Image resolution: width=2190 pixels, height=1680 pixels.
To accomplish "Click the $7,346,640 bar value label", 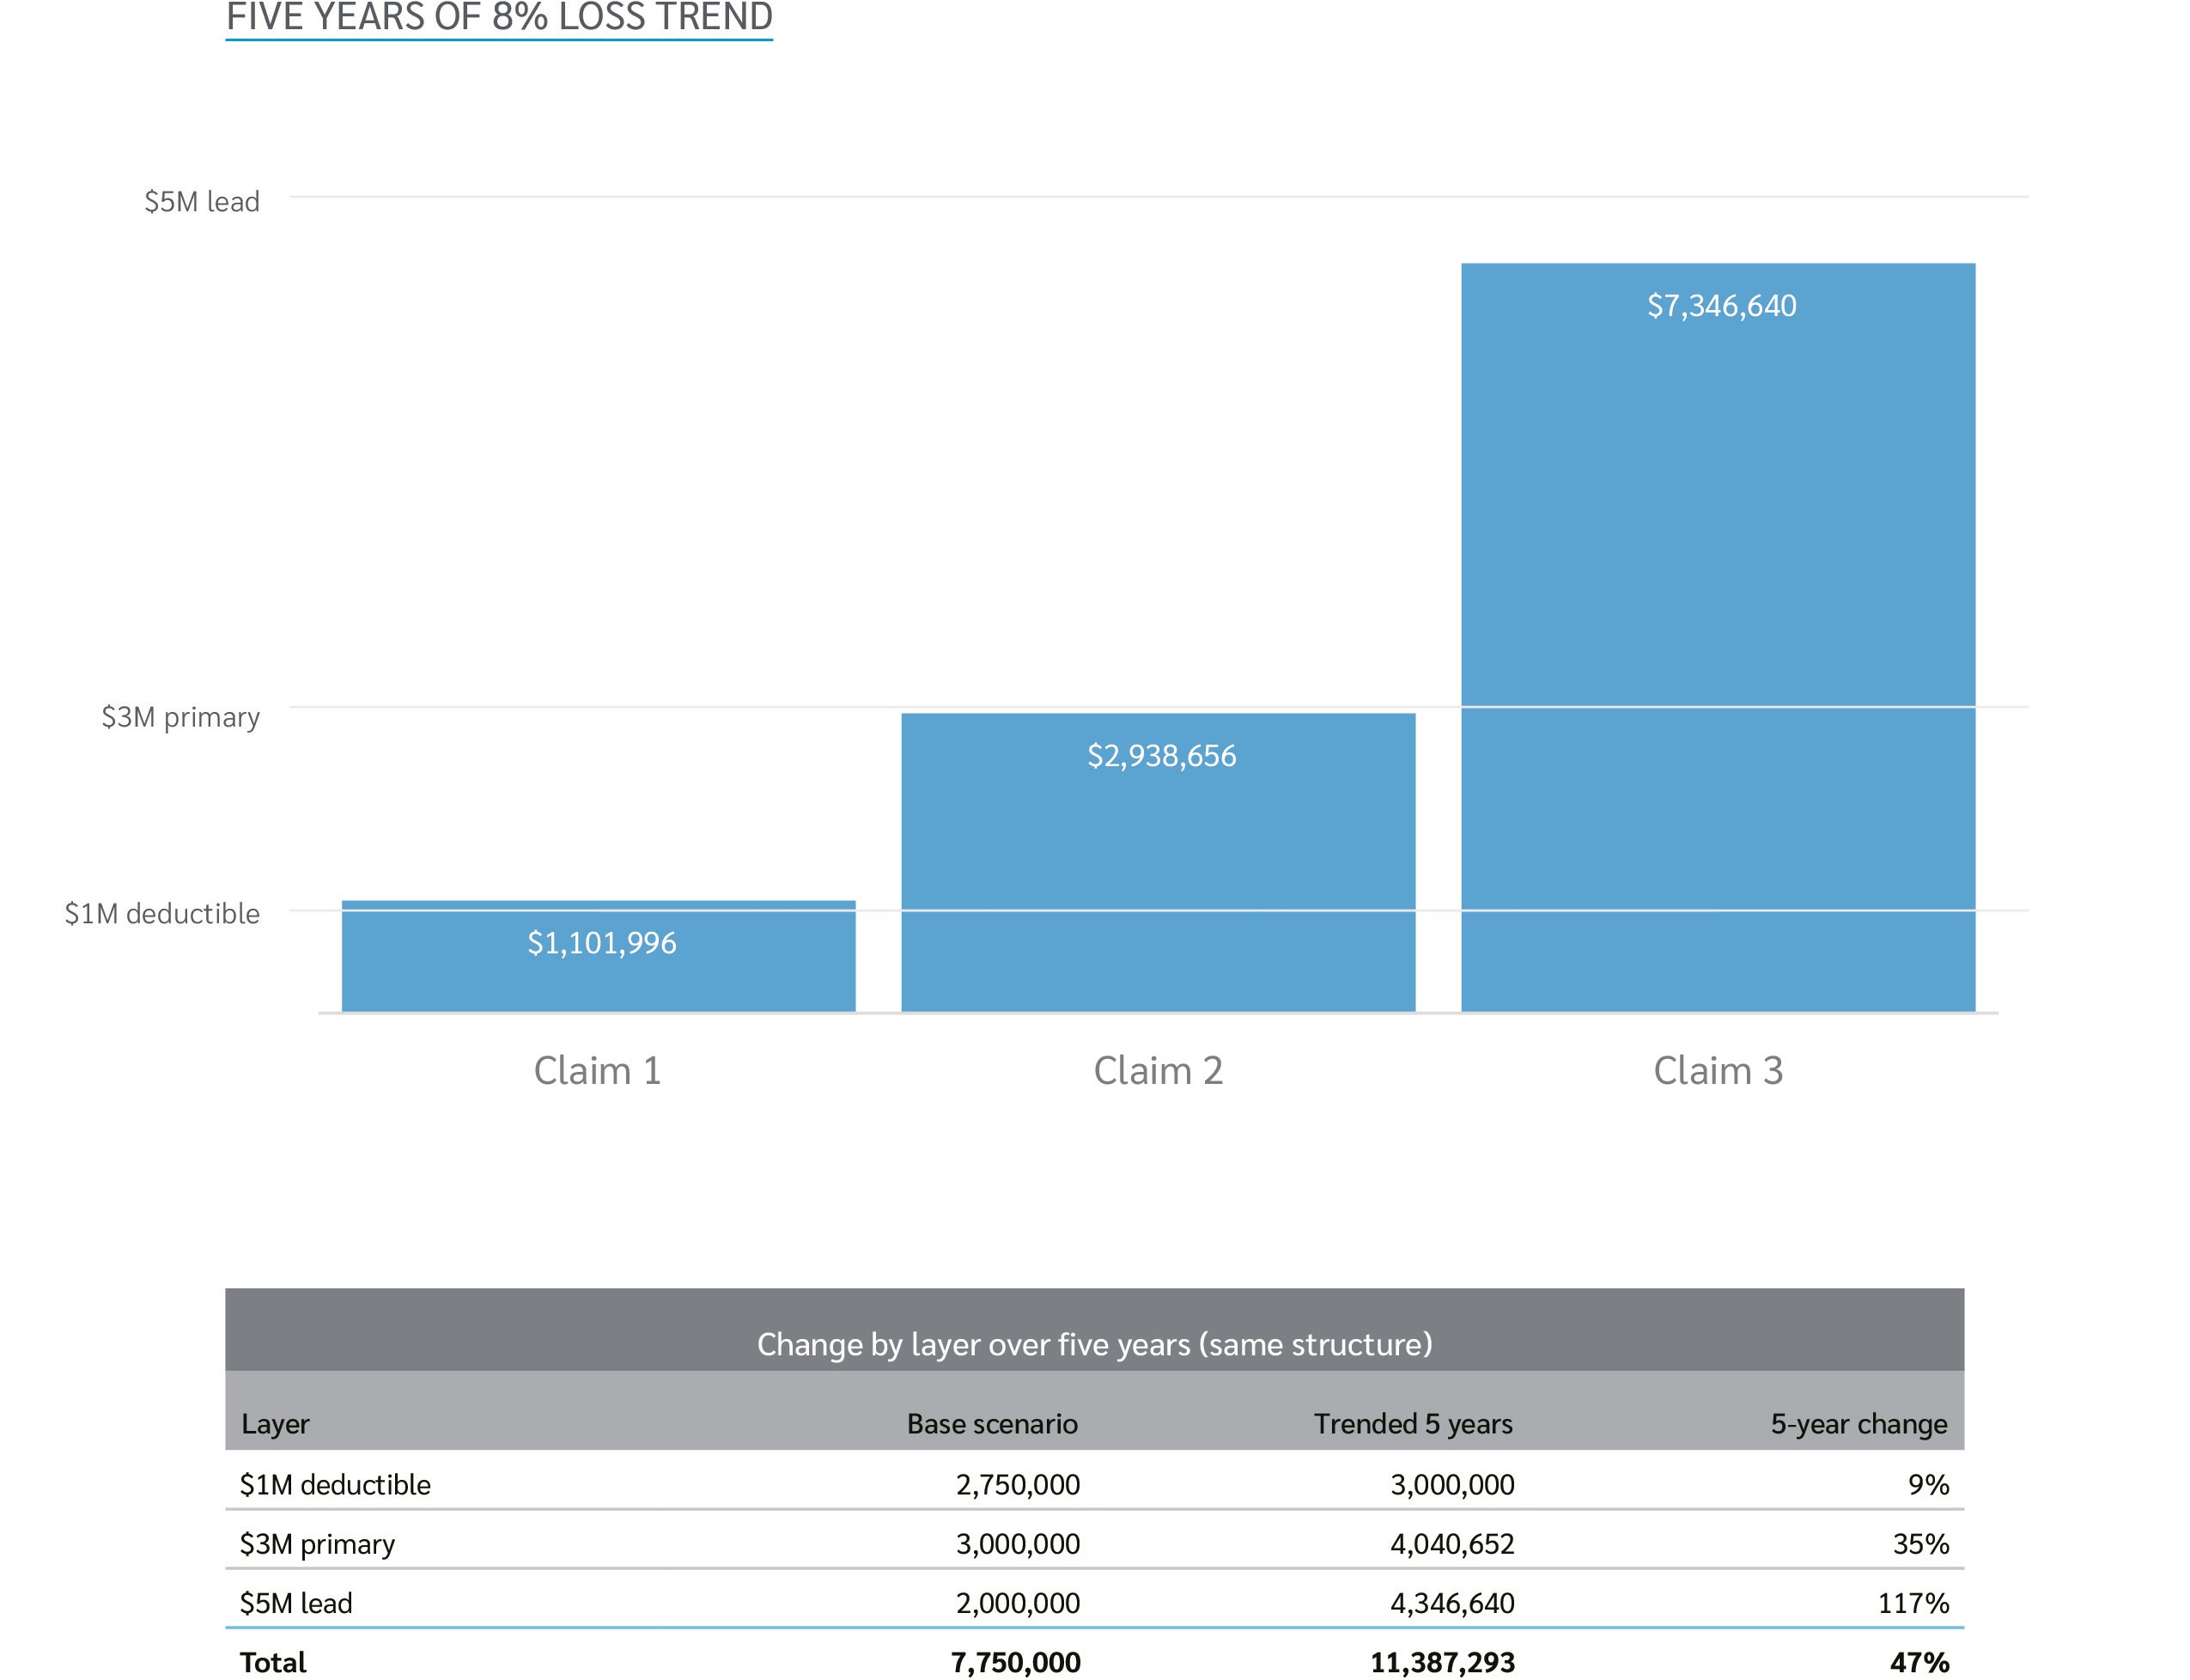I will click(x=1721, y=306).
